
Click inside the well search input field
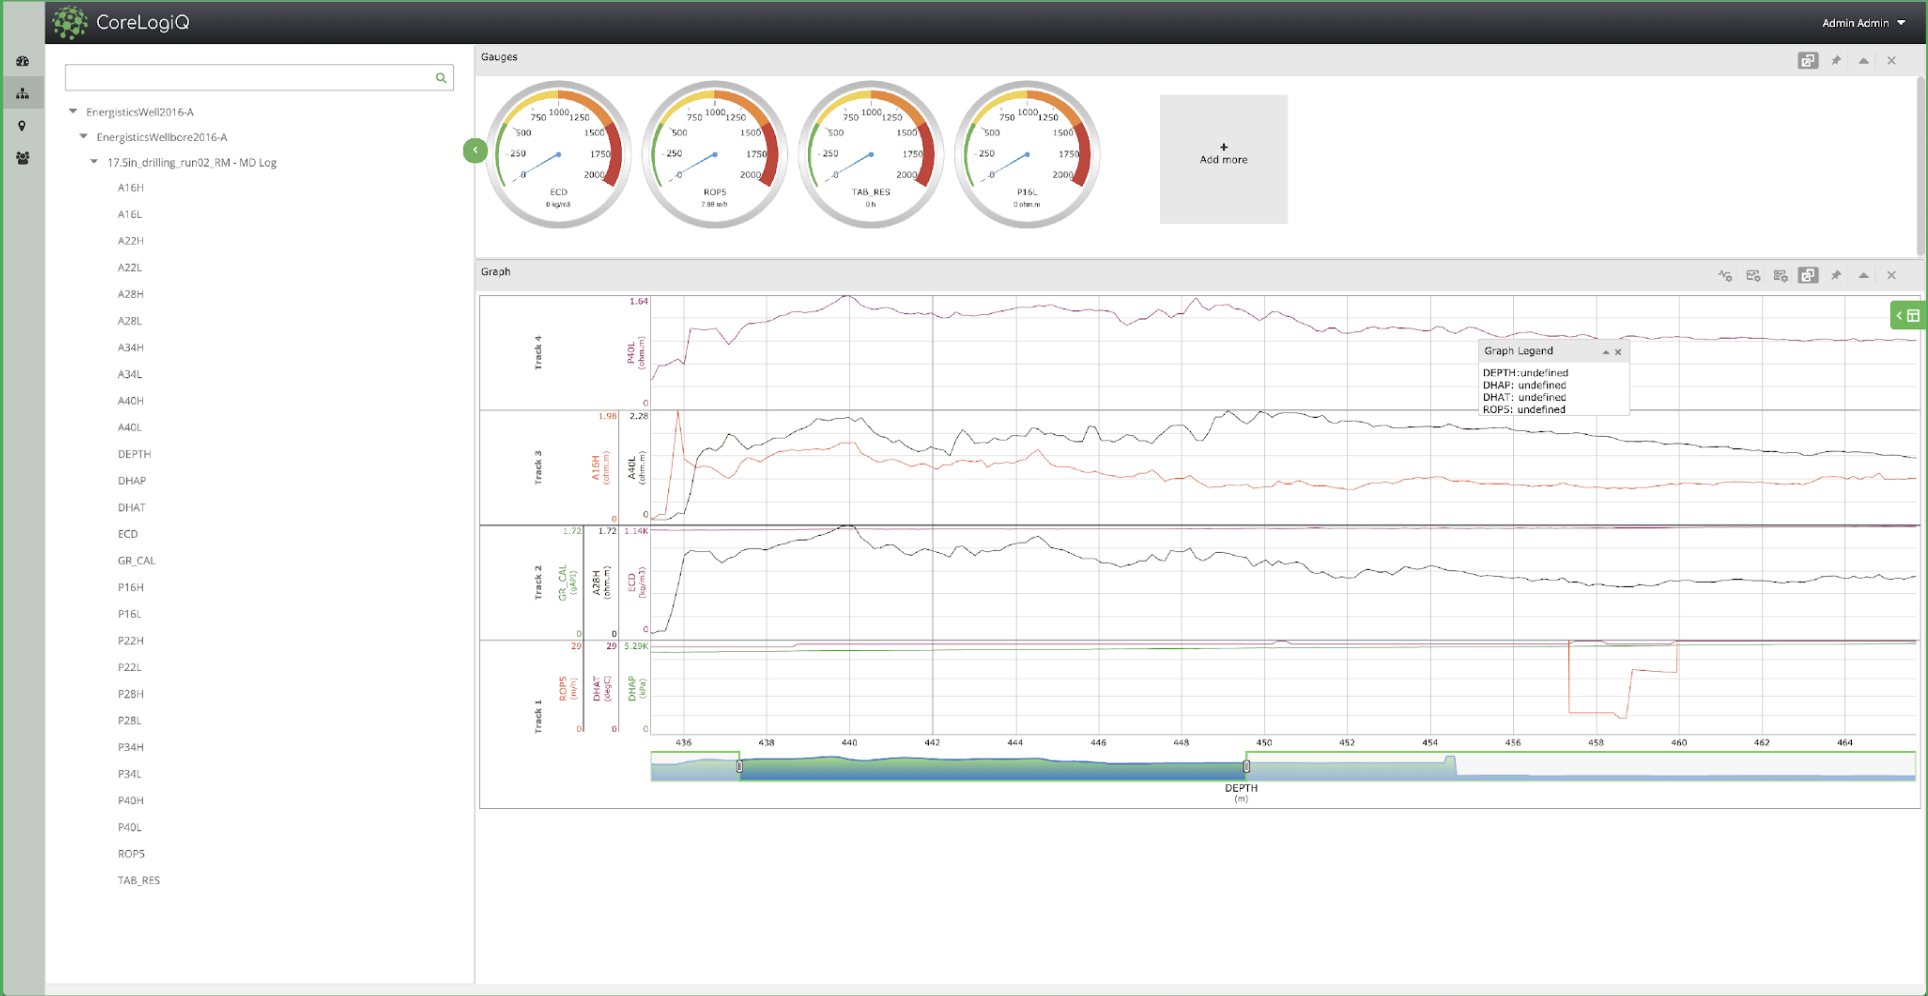250,78
